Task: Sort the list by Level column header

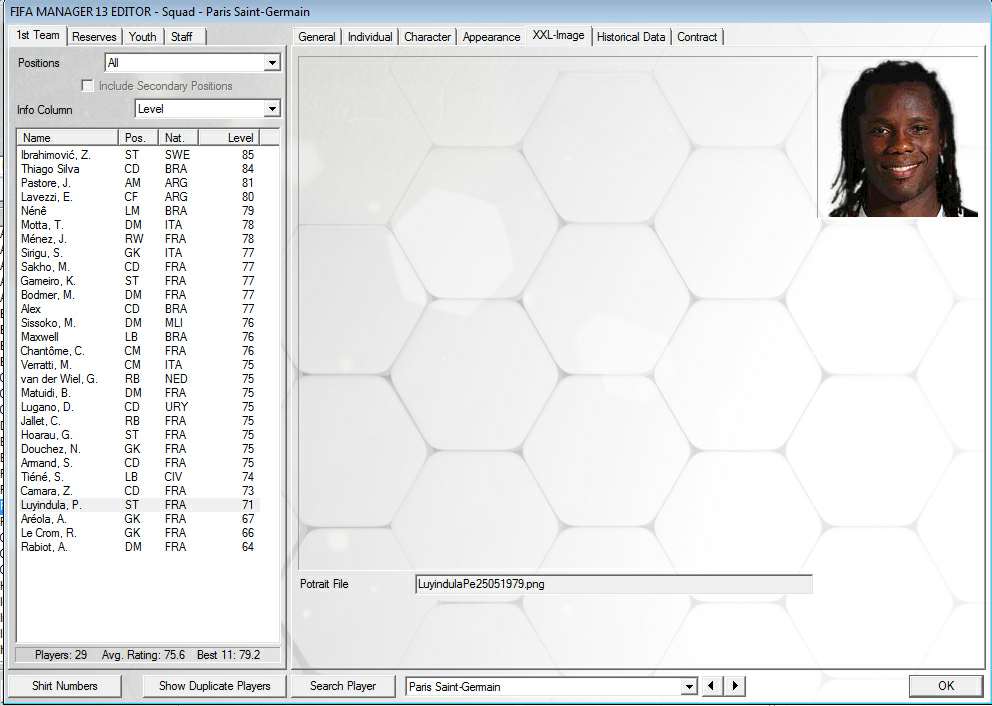Action: pos(240,138)
